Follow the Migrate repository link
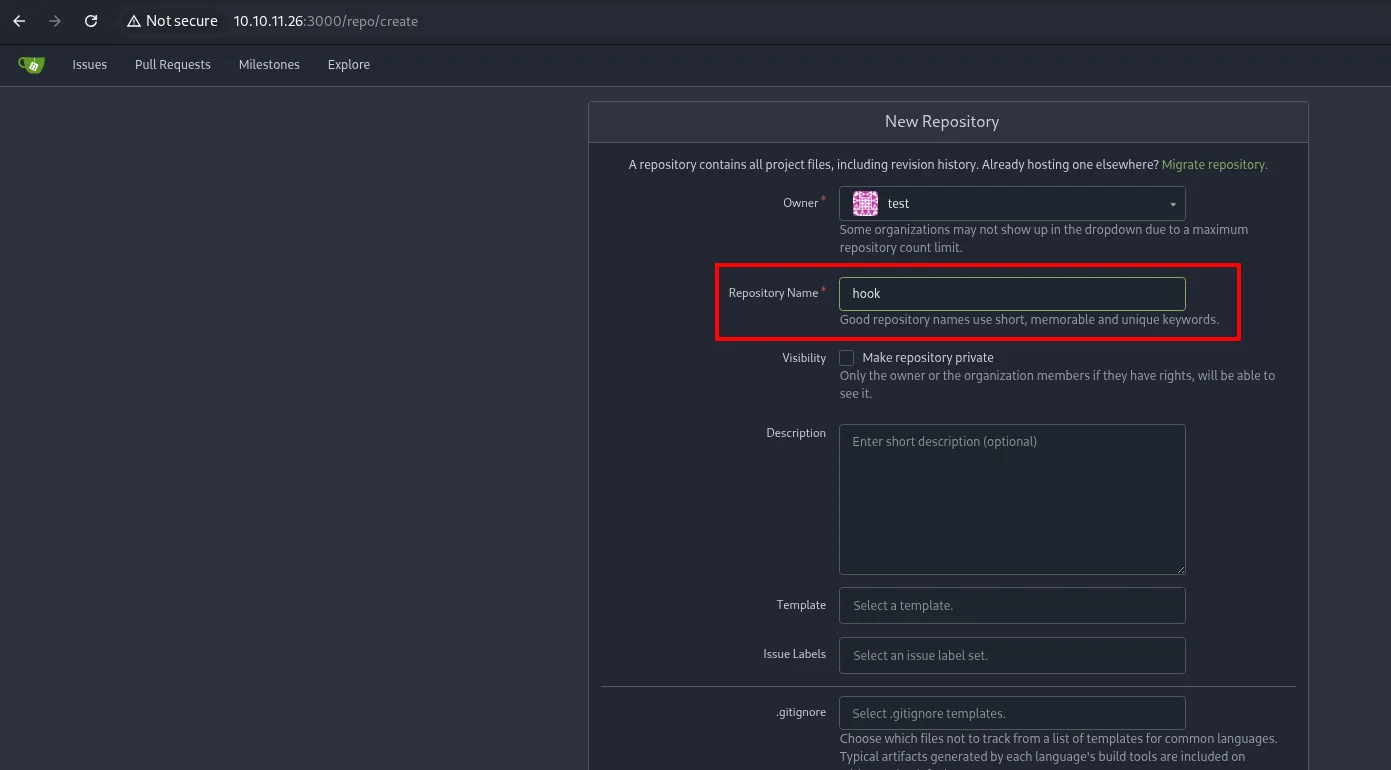1391x770 pixels. coord(1214,165)
